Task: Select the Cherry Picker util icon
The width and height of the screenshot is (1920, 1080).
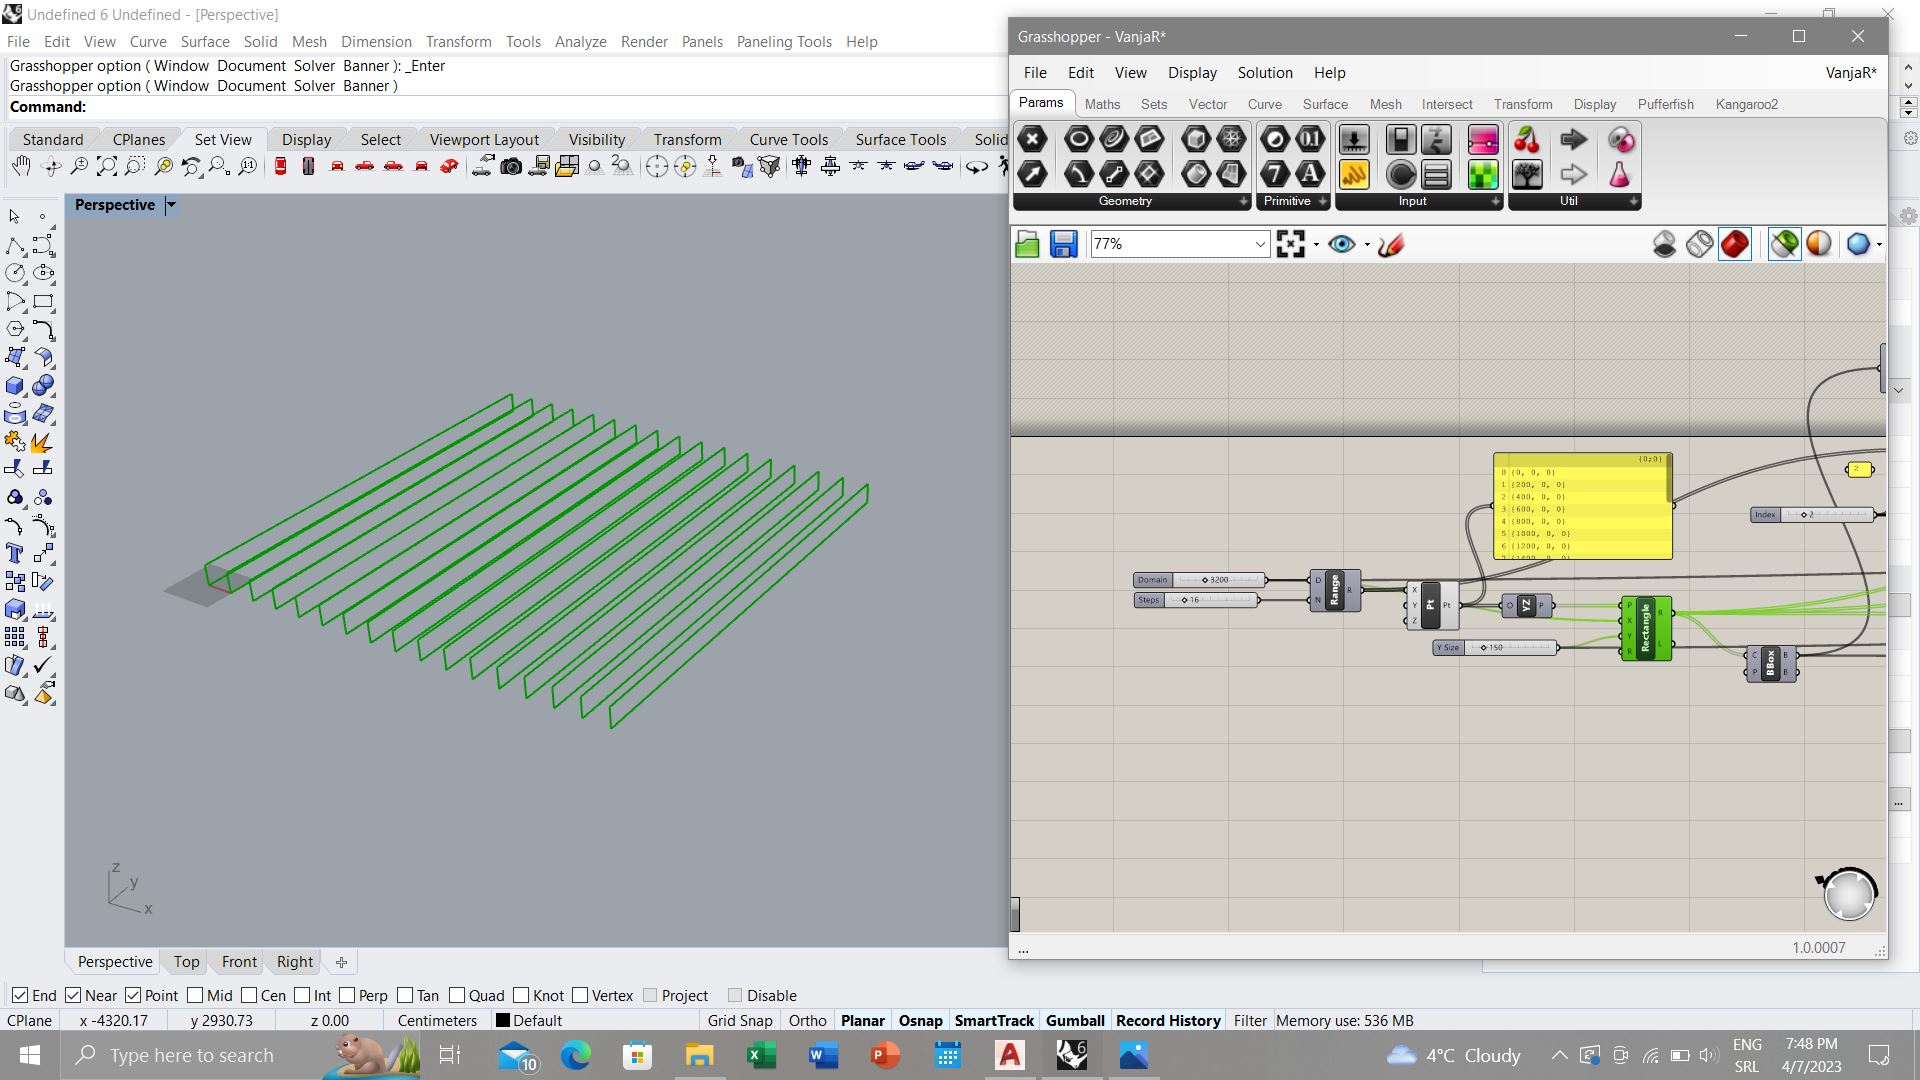Action: [1527, 139]
